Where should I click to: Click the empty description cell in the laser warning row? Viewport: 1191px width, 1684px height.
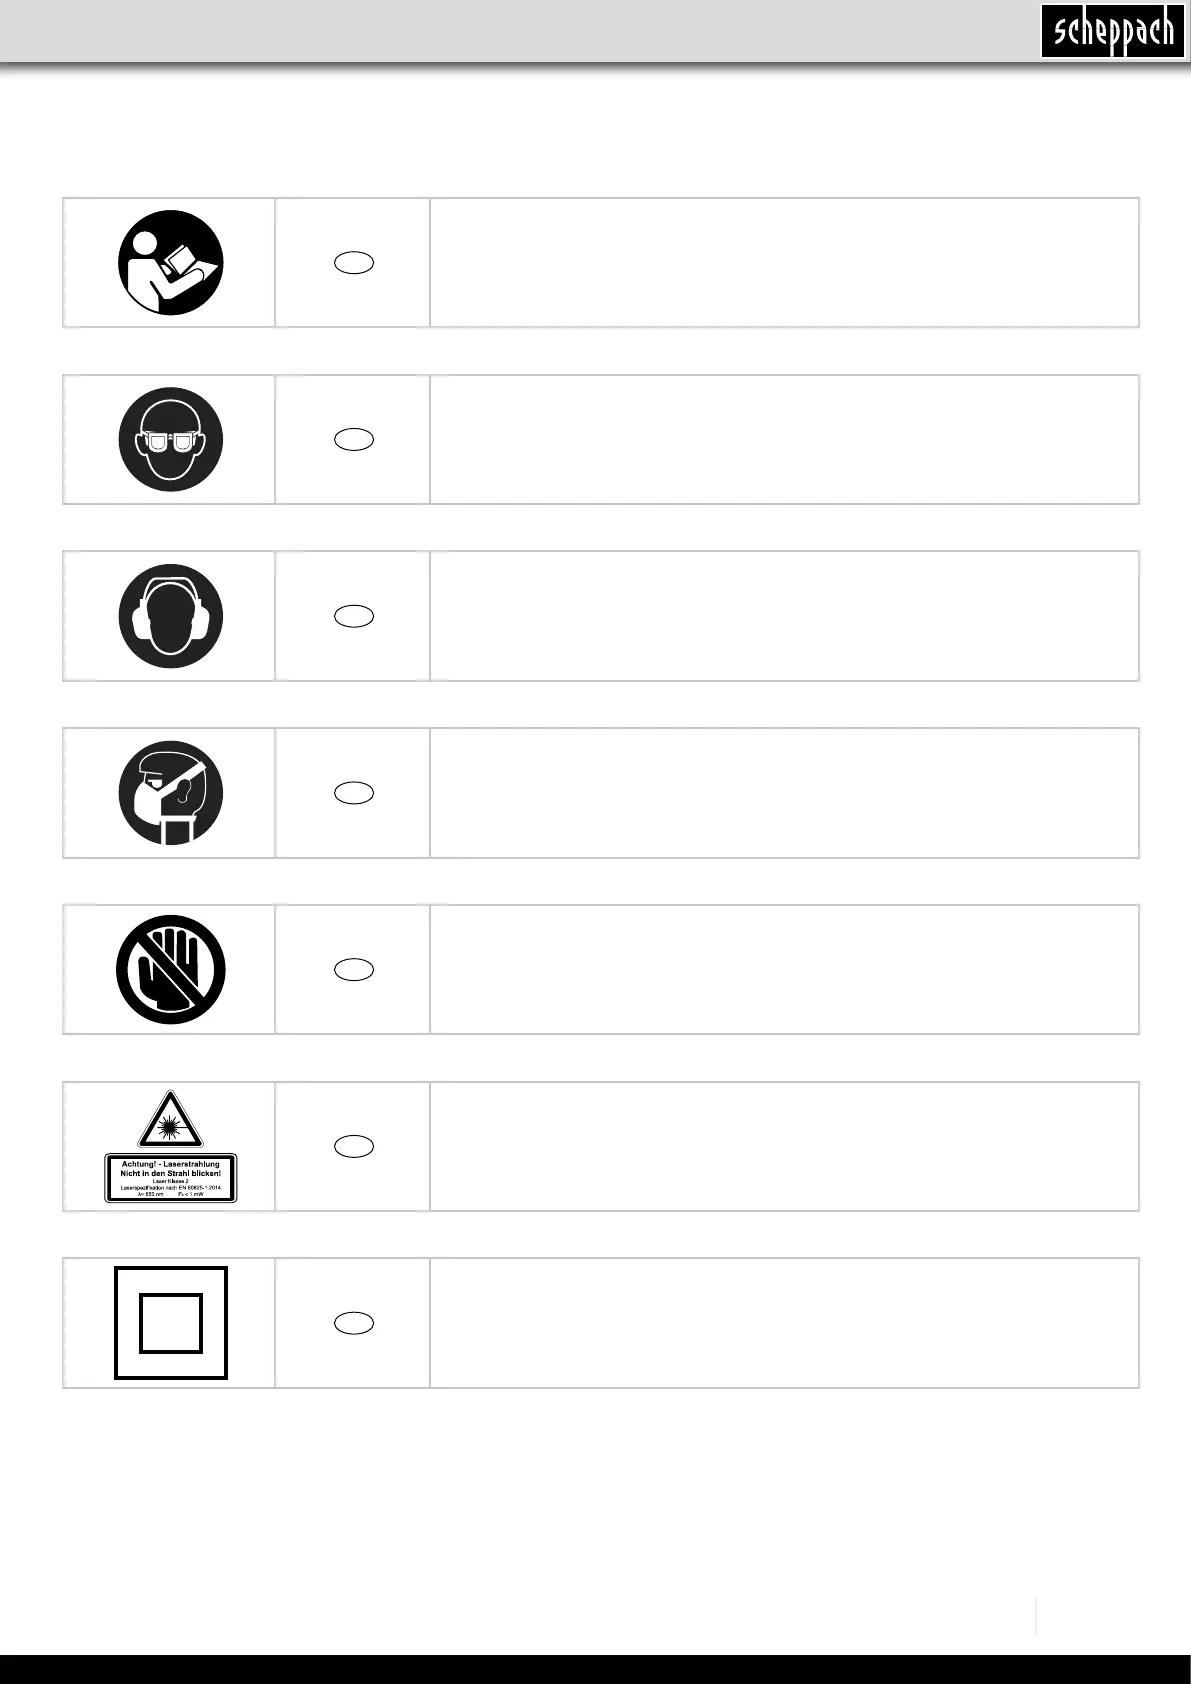785,1146
